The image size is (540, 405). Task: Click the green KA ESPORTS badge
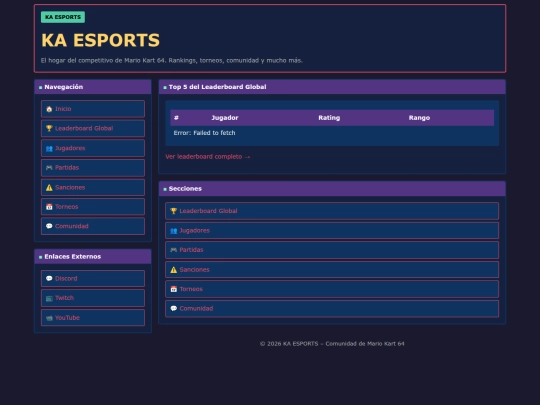pyautogui.click(x=63, y=17)
